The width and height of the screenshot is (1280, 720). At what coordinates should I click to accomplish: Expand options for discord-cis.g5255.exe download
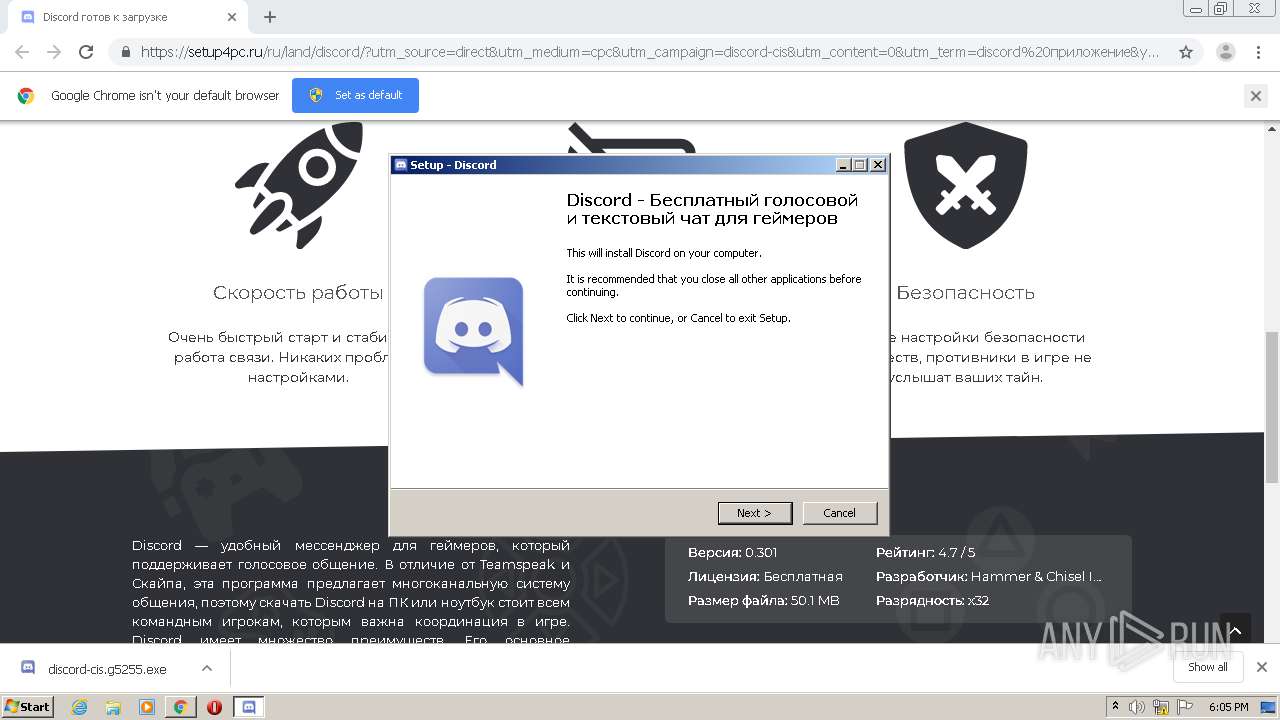pos(206,668)
